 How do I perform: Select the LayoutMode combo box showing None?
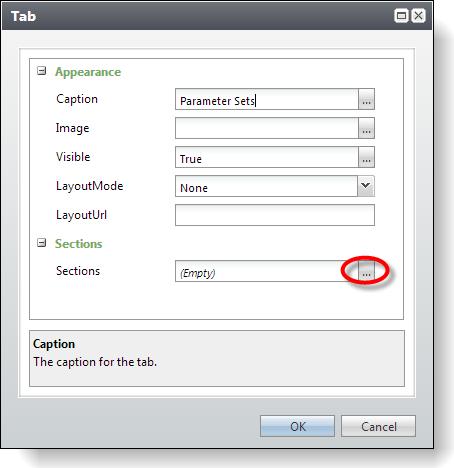point(275,186)
